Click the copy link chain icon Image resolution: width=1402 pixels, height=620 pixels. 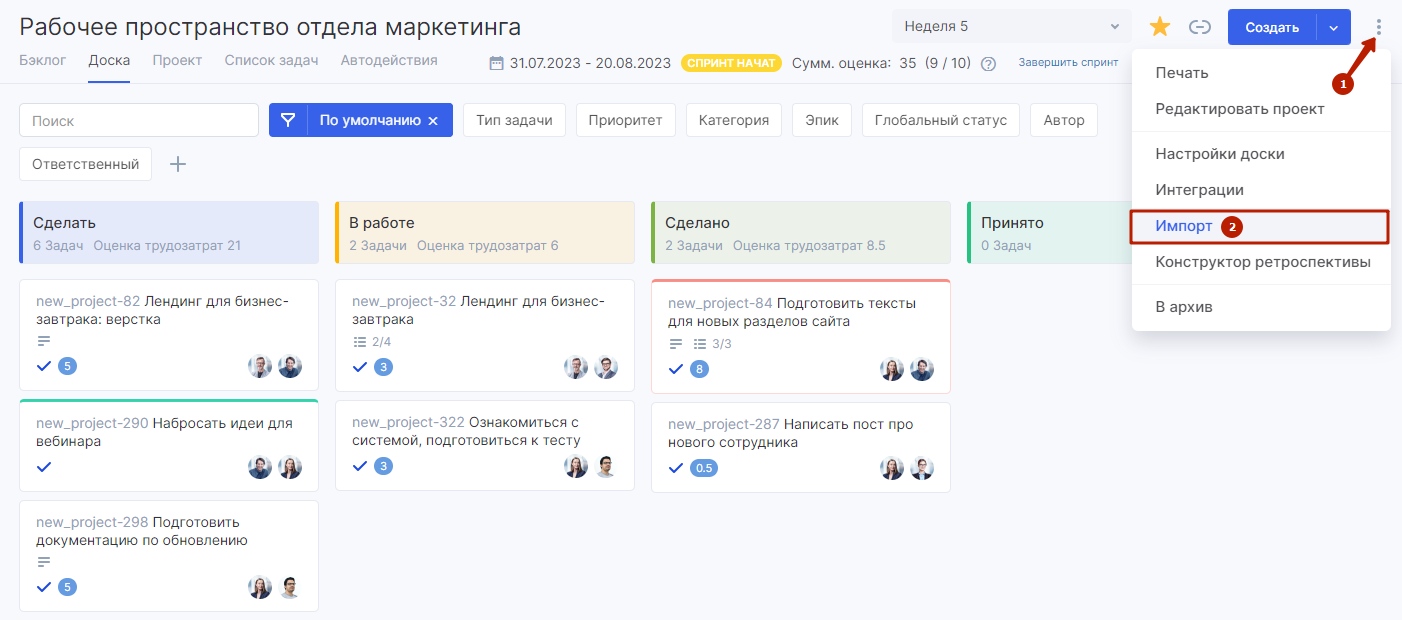pyautogui.click(x=1200, y=27)
